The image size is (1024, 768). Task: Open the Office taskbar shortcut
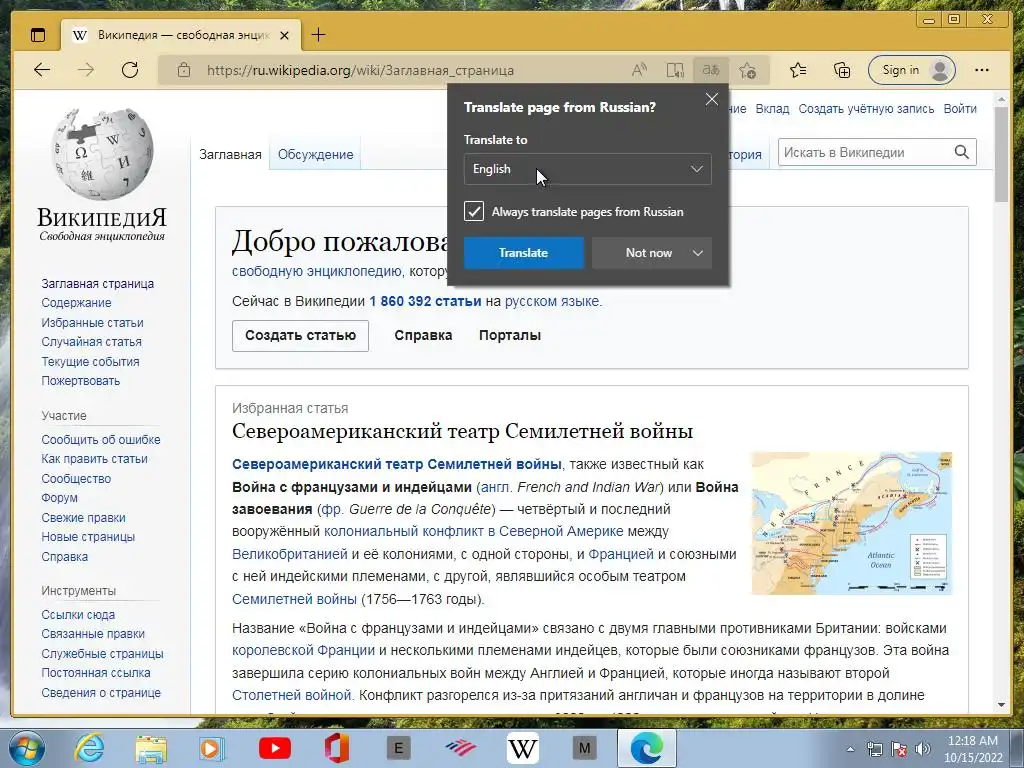(336, 748)
